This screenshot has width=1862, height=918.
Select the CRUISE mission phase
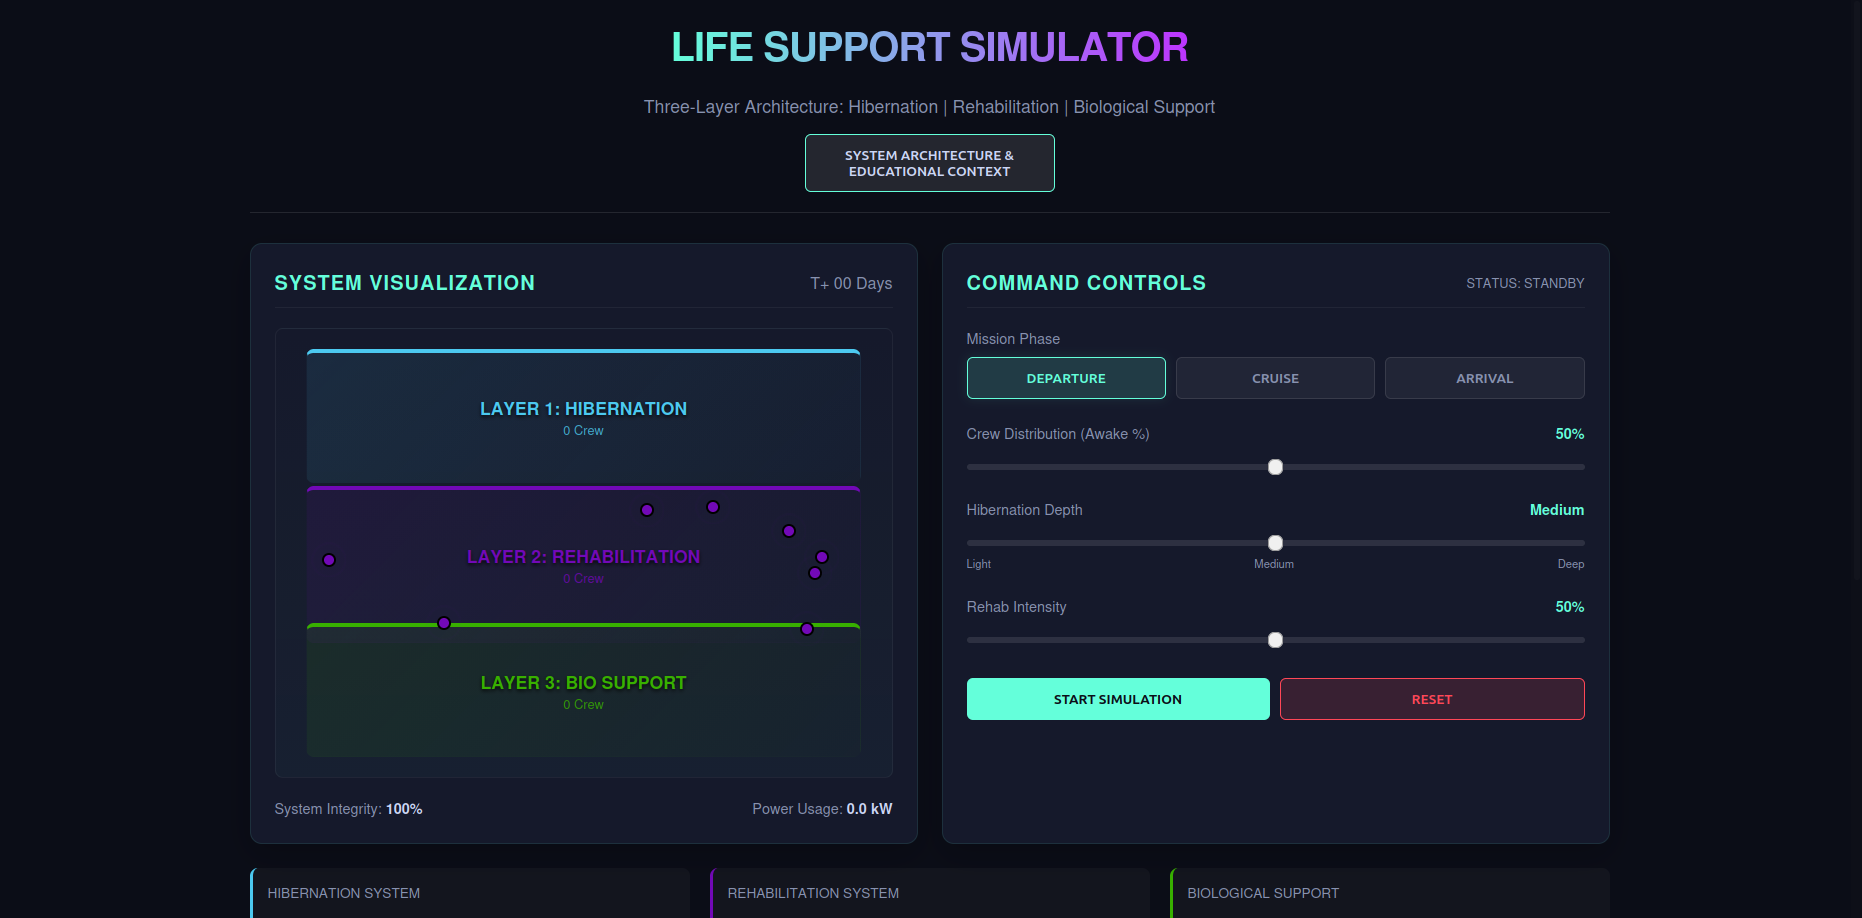(x=1274, y=378)
